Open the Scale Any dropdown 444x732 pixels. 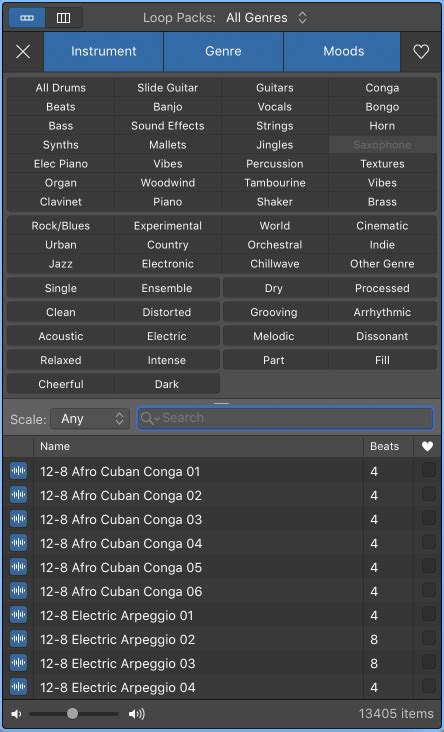coord(90,418)
